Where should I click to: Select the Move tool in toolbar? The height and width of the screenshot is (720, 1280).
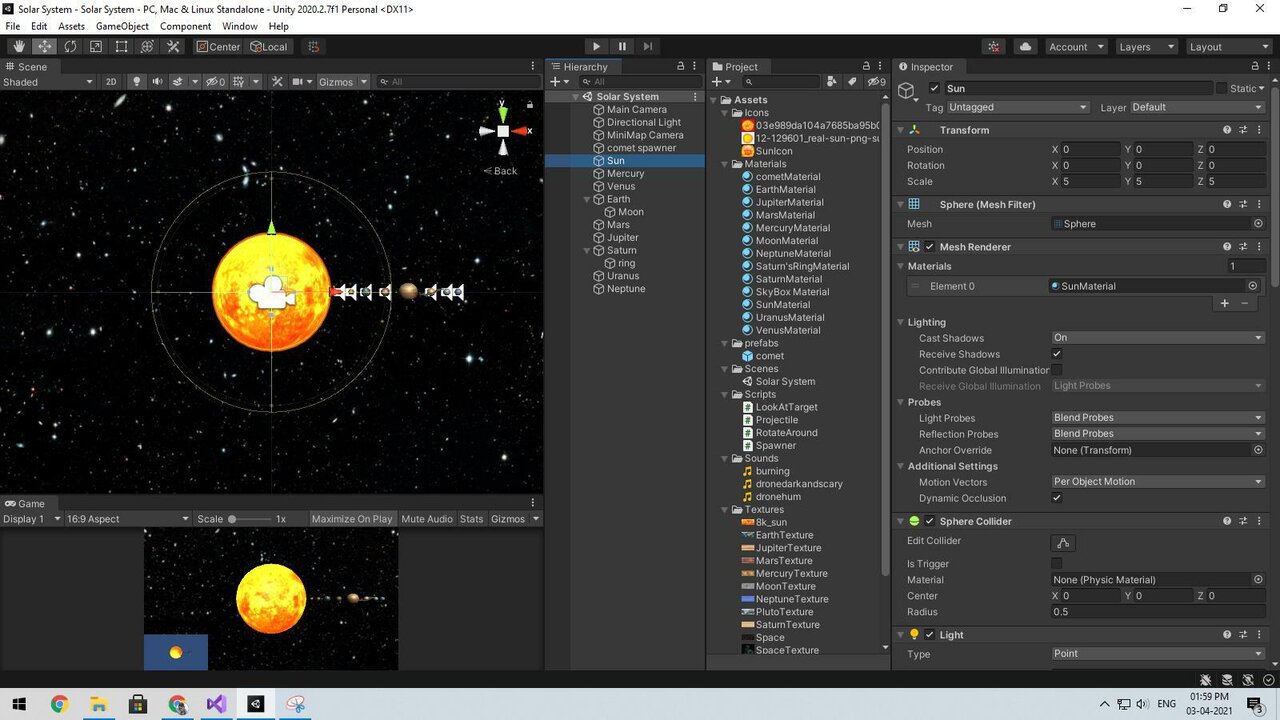tap(45, 47)
